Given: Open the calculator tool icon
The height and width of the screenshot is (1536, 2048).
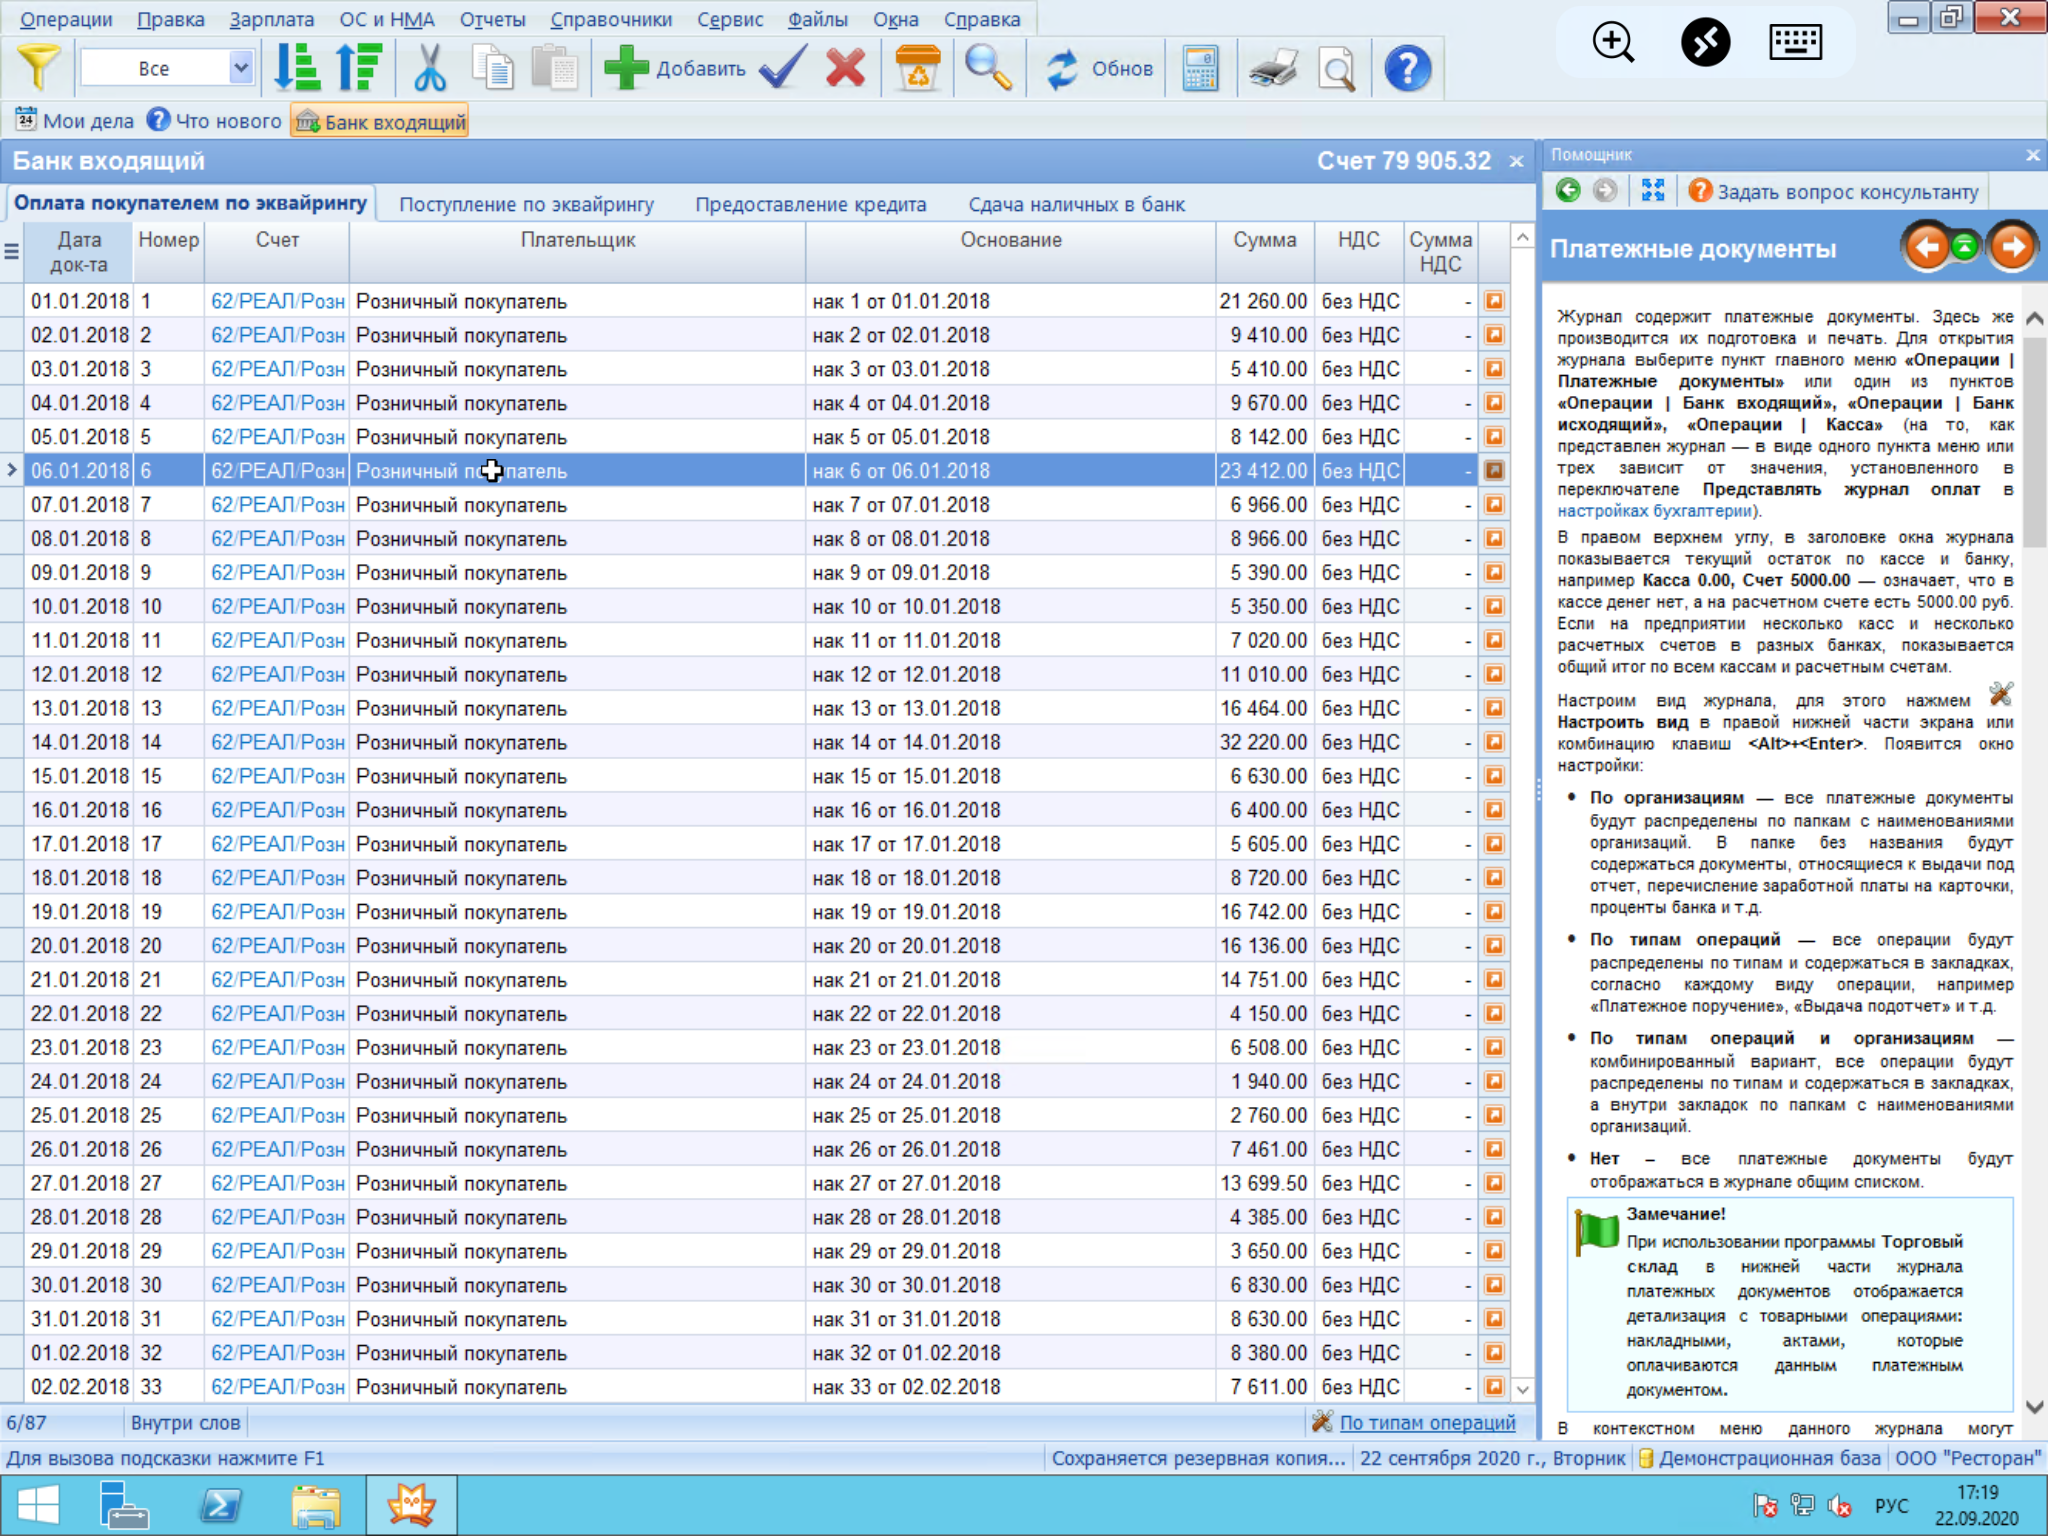Looking at the screenshot, I should point(1199,68).
